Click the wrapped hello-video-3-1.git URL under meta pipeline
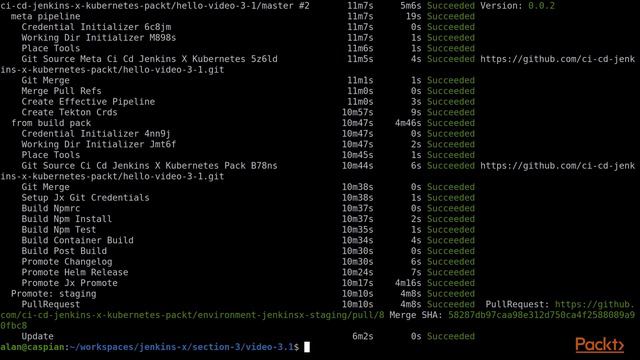Image resolution: width=640 pixels, height=360 pixels. [112, 70]
